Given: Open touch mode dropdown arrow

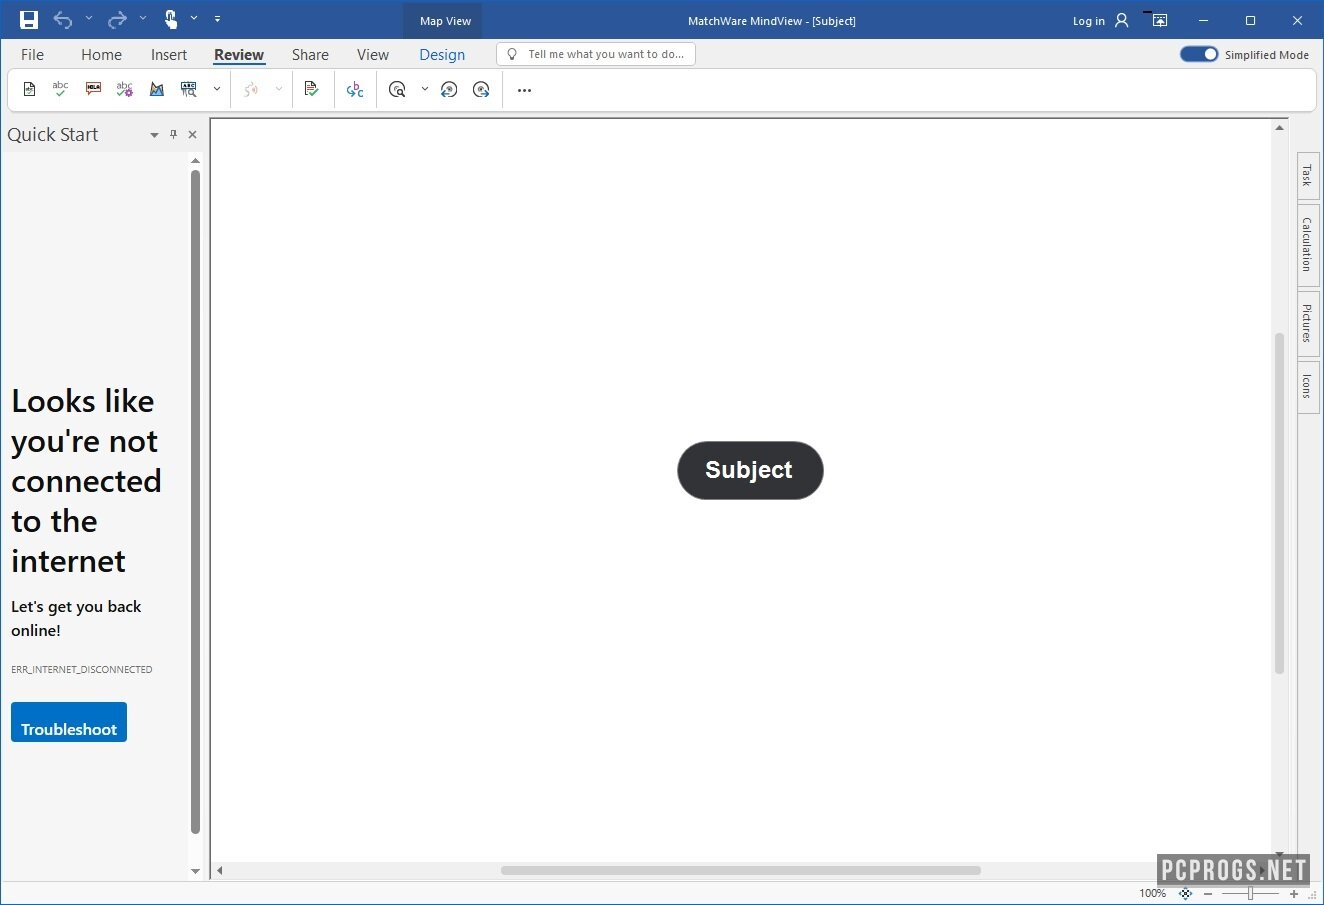Looking at the screenshot, I should (194, 19).
